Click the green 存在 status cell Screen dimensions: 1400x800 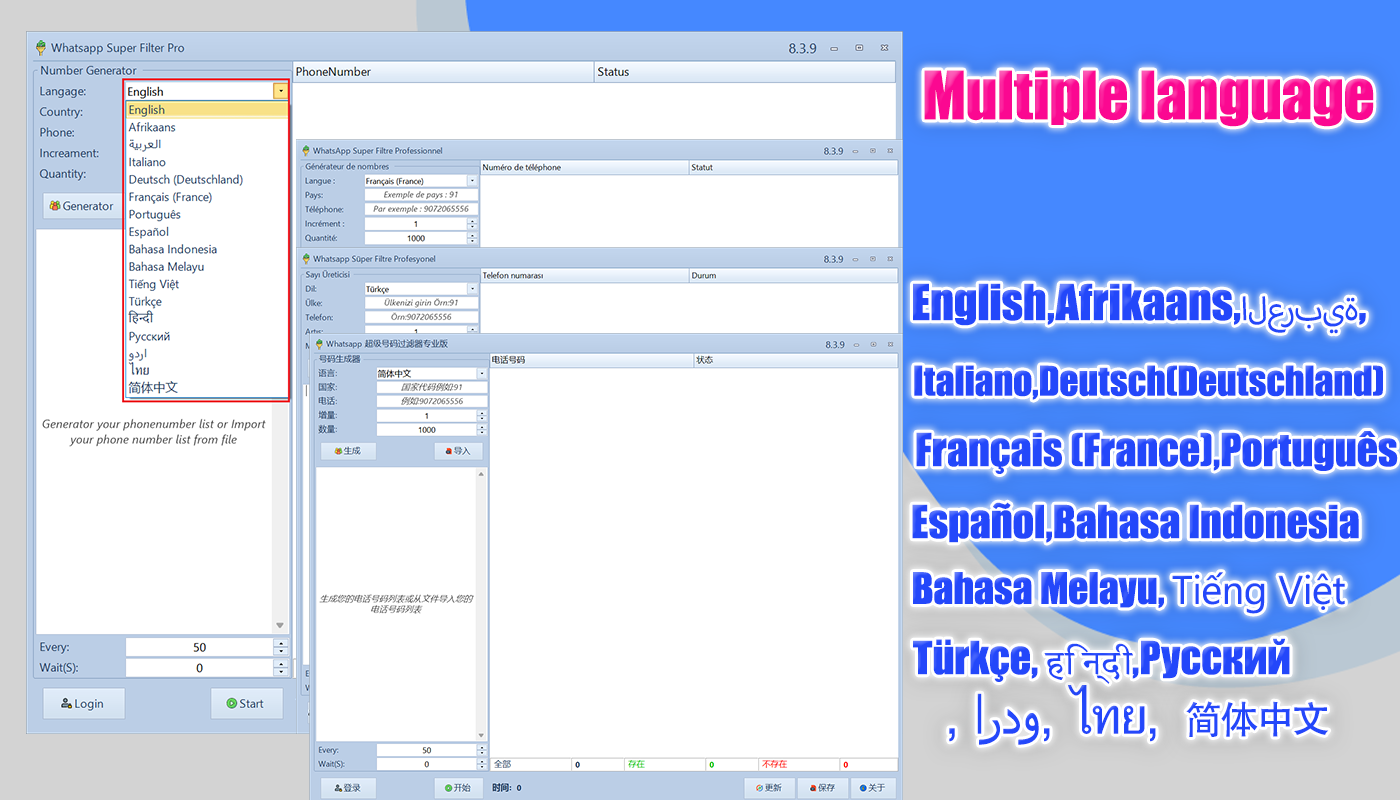pyautogui.click(x=665, y=765)
